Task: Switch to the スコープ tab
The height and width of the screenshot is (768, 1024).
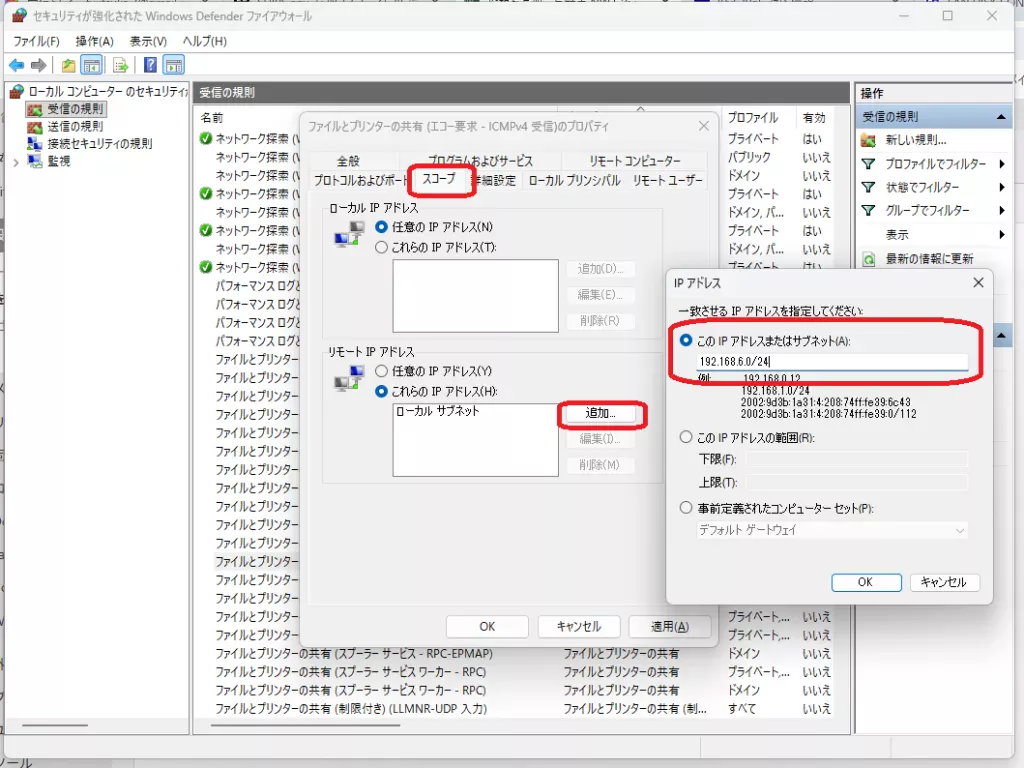Action: tap(441, 180)
